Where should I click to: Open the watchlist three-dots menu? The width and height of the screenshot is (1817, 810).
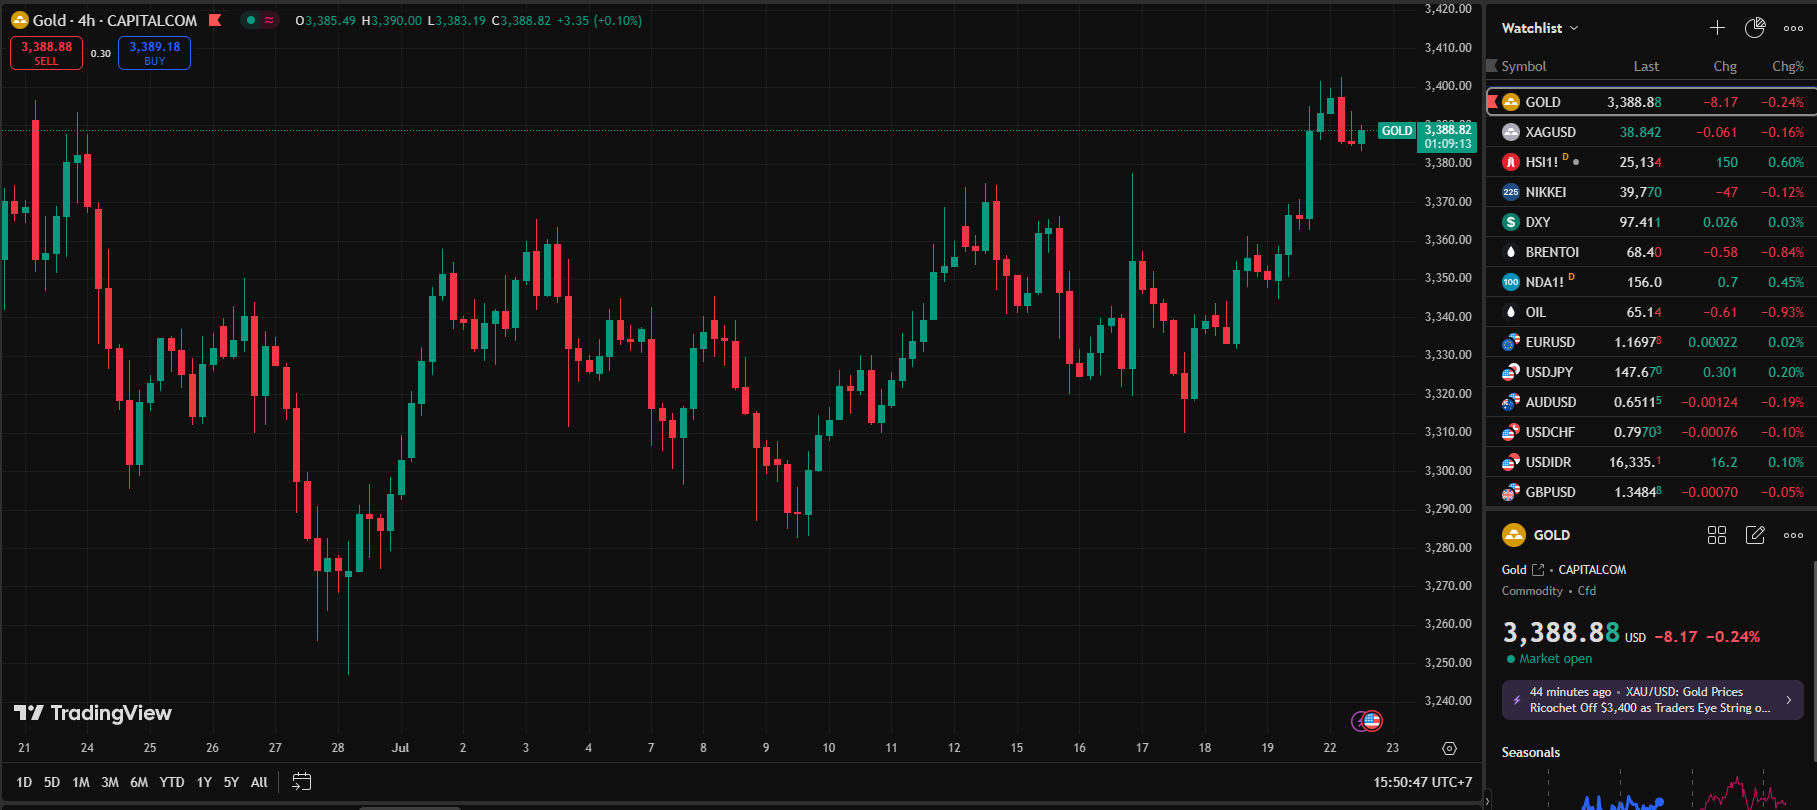1793,28
